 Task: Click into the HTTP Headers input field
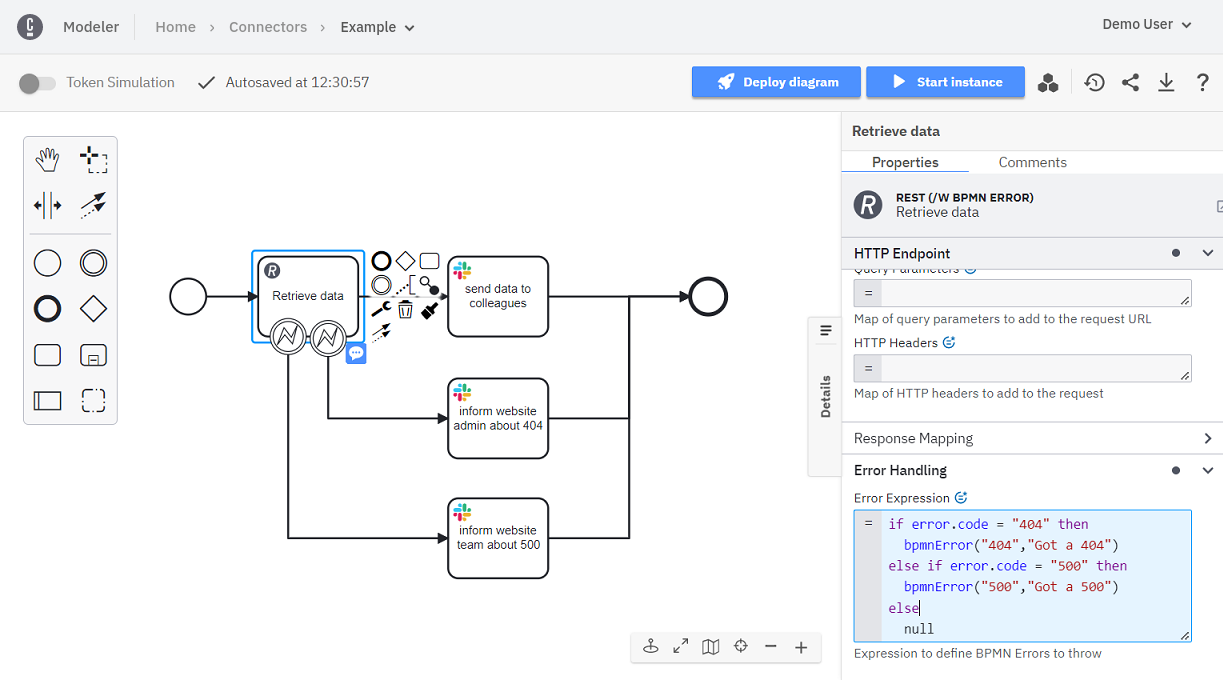(1030, 368)
